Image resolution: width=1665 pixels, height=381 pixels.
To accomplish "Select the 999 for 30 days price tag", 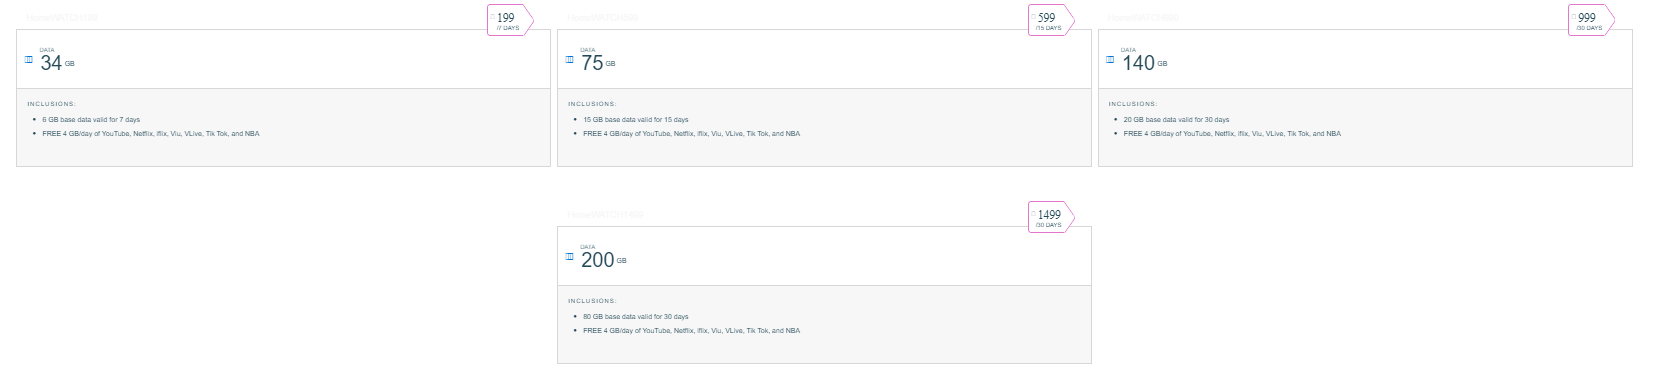I will [1592, 20].
